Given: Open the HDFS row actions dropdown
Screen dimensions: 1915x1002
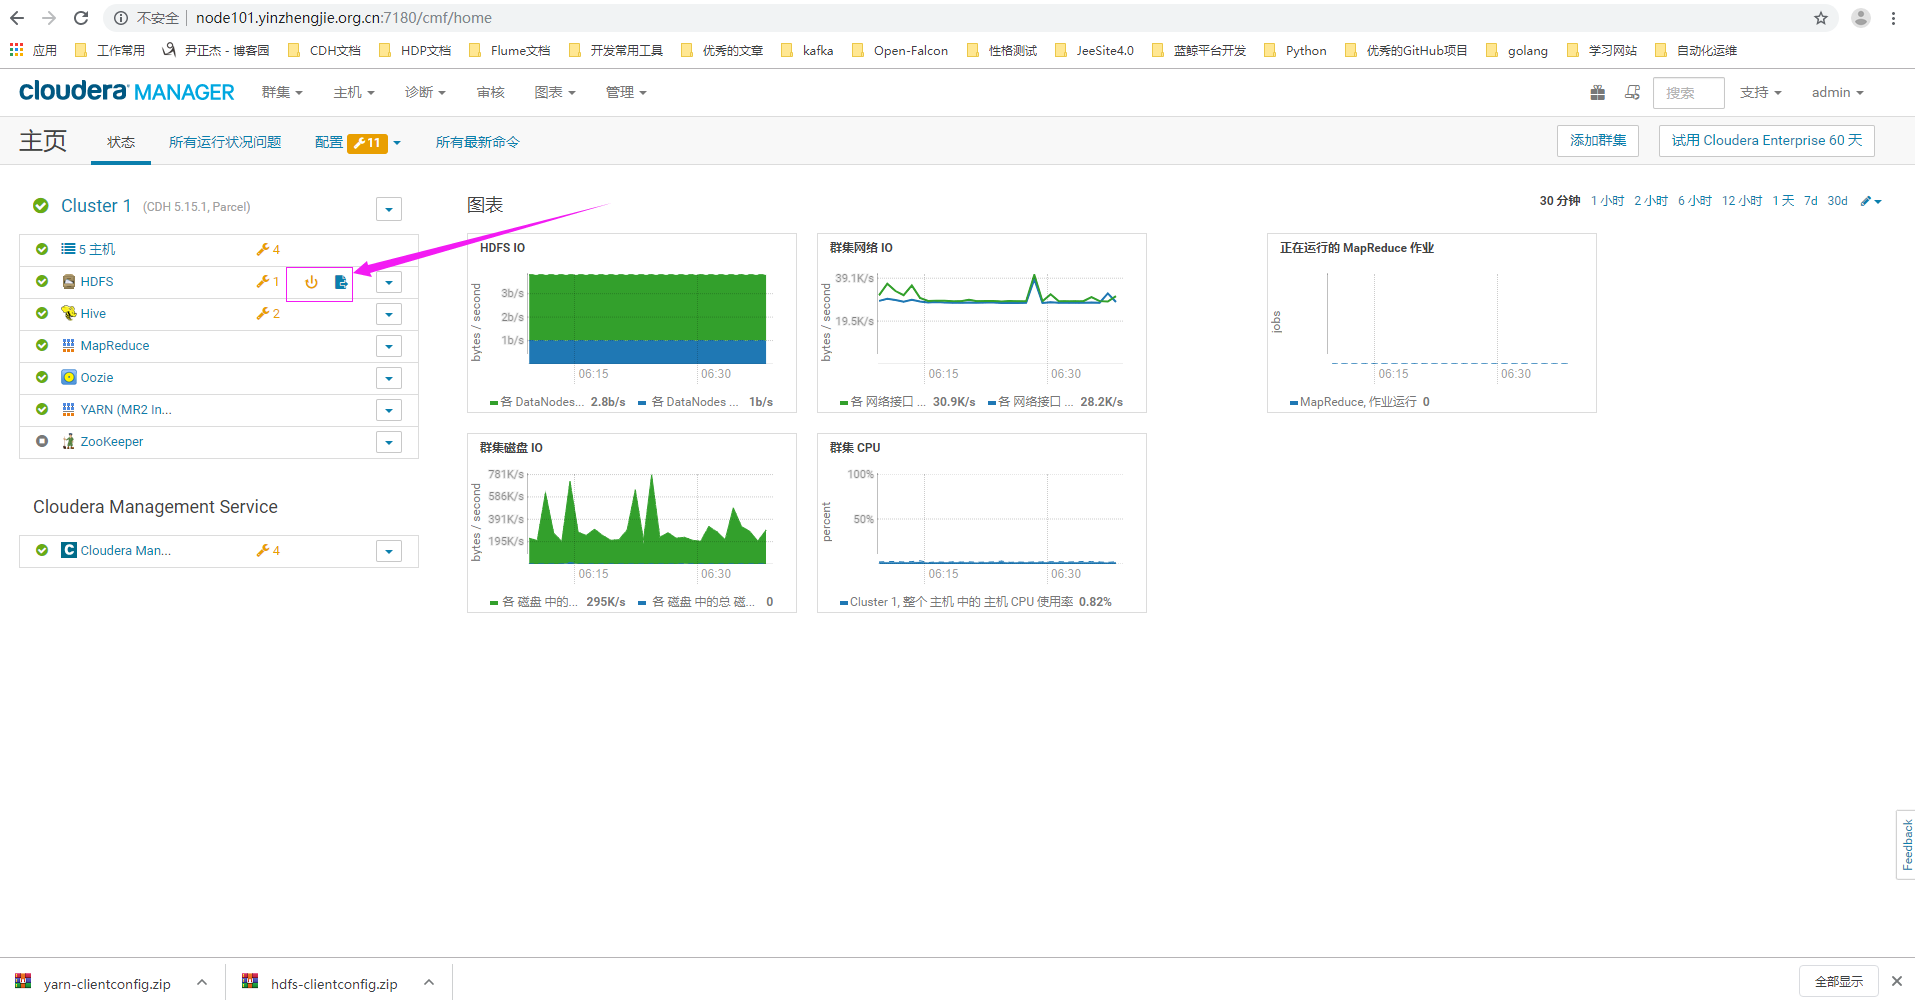Looking at the screenshot, I should pyautogui.click(x=389, y=283).
